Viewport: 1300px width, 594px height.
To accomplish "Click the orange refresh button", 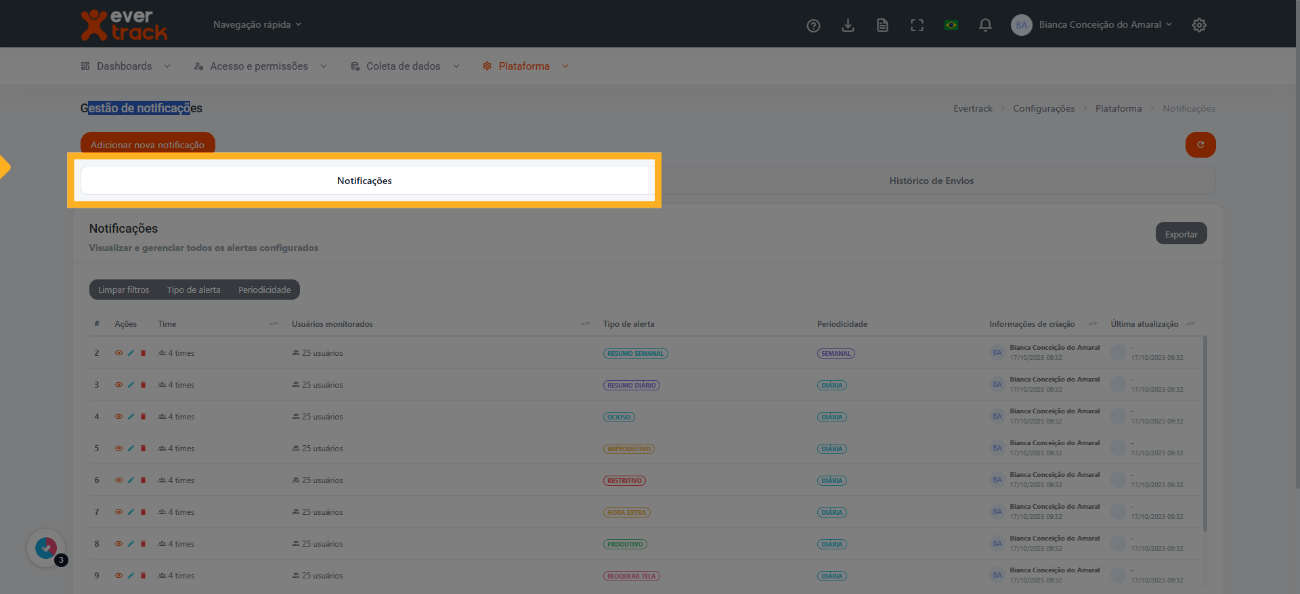I will [1200, 145].
